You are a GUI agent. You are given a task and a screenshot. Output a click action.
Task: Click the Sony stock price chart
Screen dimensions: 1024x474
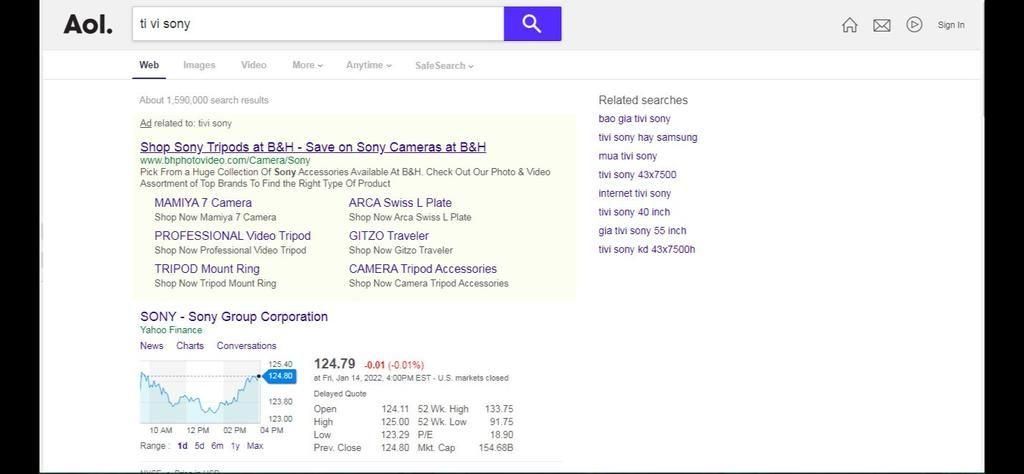click(x=200, y=392)
